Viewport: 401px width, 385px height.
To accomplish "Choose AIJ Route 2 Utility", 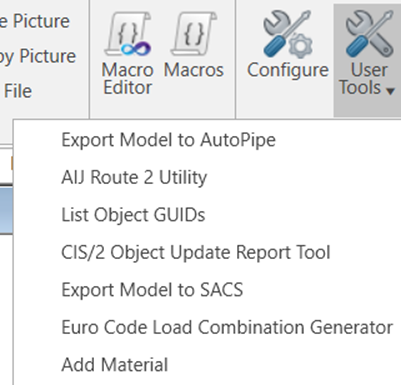I will [134, 177].
